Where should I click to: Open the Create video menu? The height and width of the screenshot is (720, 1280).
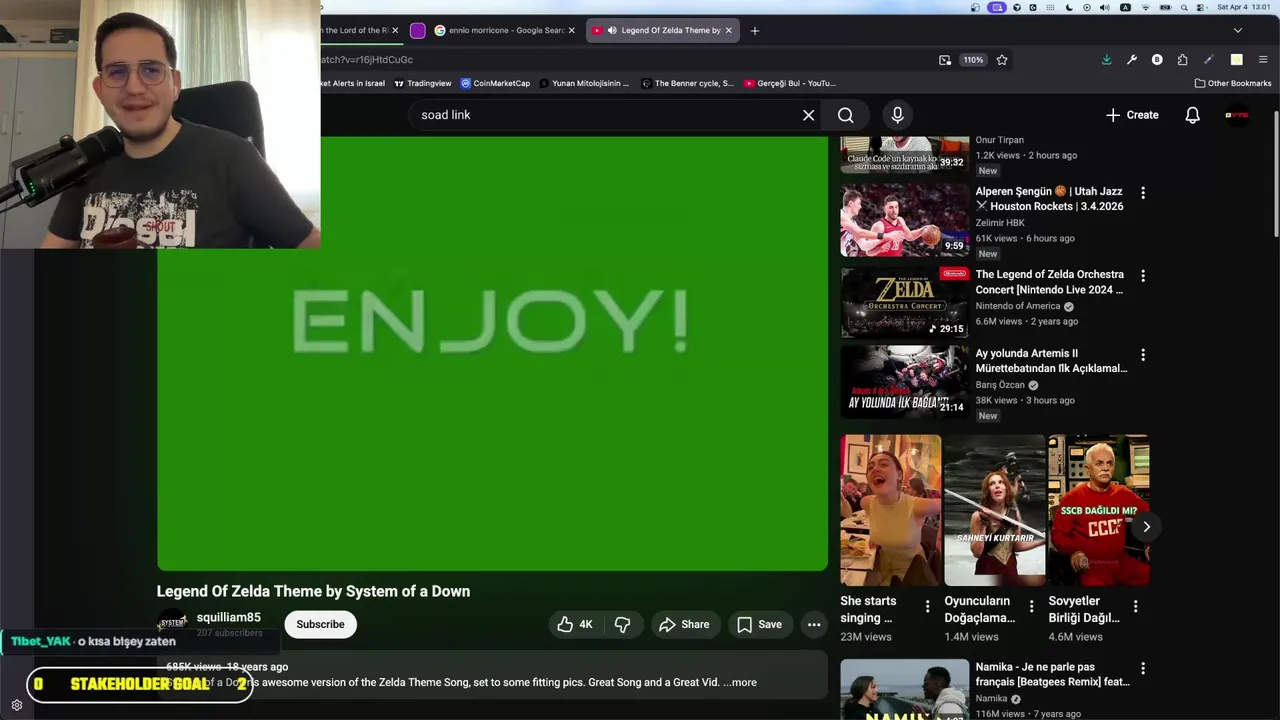click(x=1132, y=115)
